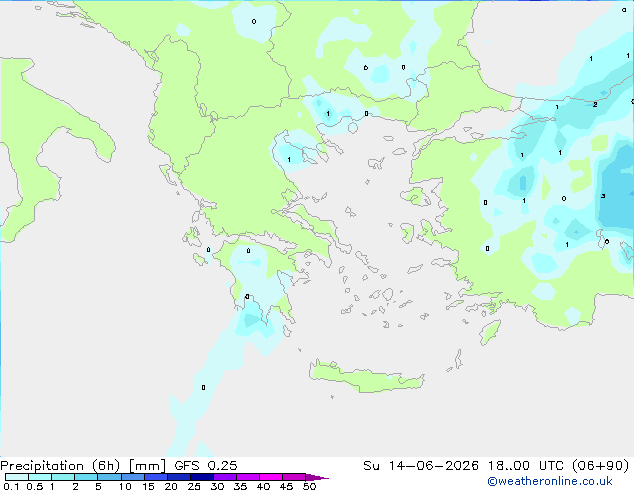Click the 20–25 mm dark blue legend box
The image size is (634, 490).
click(x=179, y=477)
